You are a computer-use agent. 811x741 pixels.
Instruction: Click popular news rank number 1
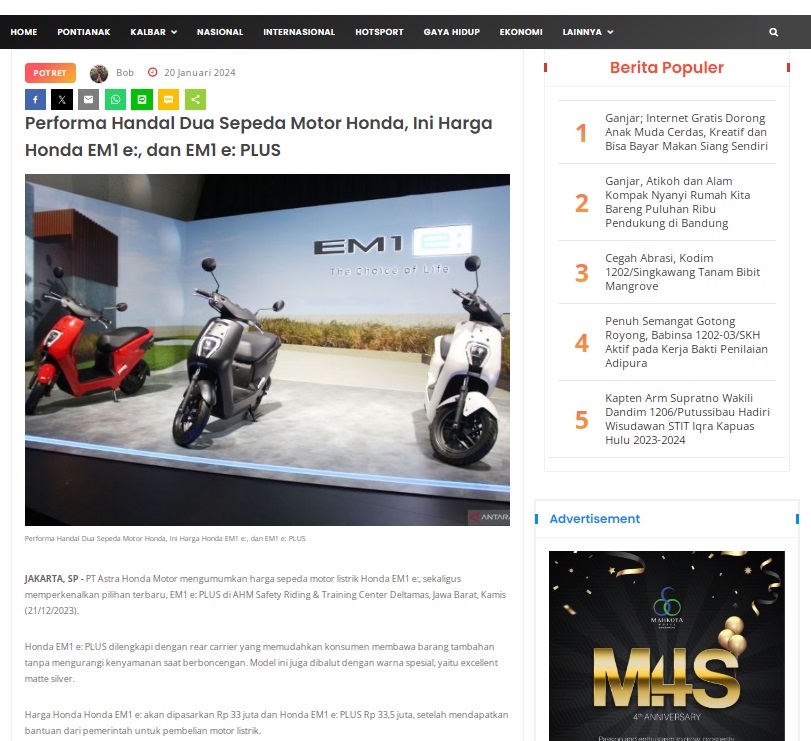[582, 133]
